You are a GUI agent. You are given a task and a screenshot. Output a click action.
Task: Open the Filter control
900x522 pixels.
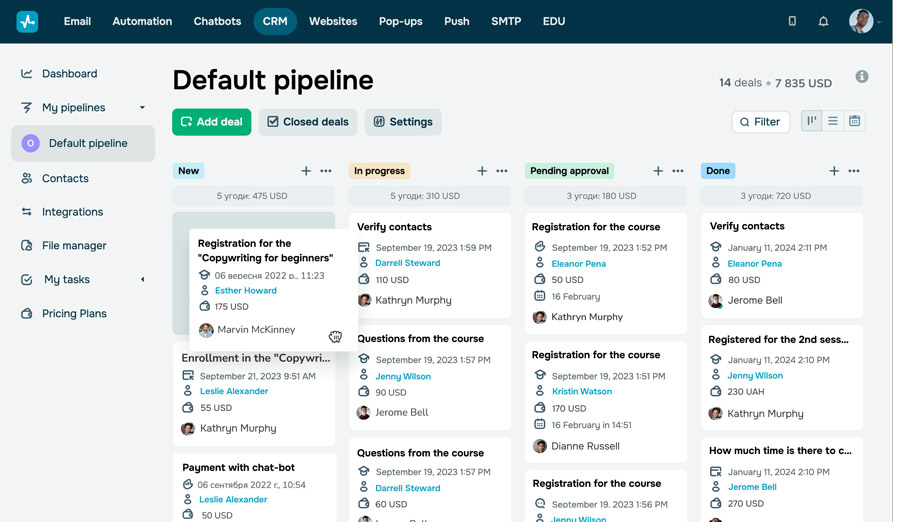pyautogui.click(x=760, y=122)
